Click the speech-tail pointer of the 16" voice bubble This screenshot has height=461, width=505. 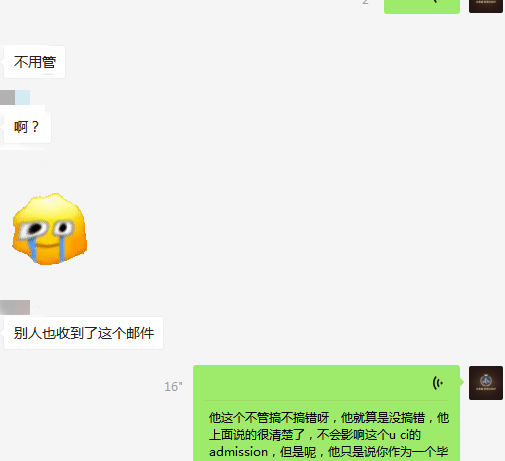click(462, 382)
